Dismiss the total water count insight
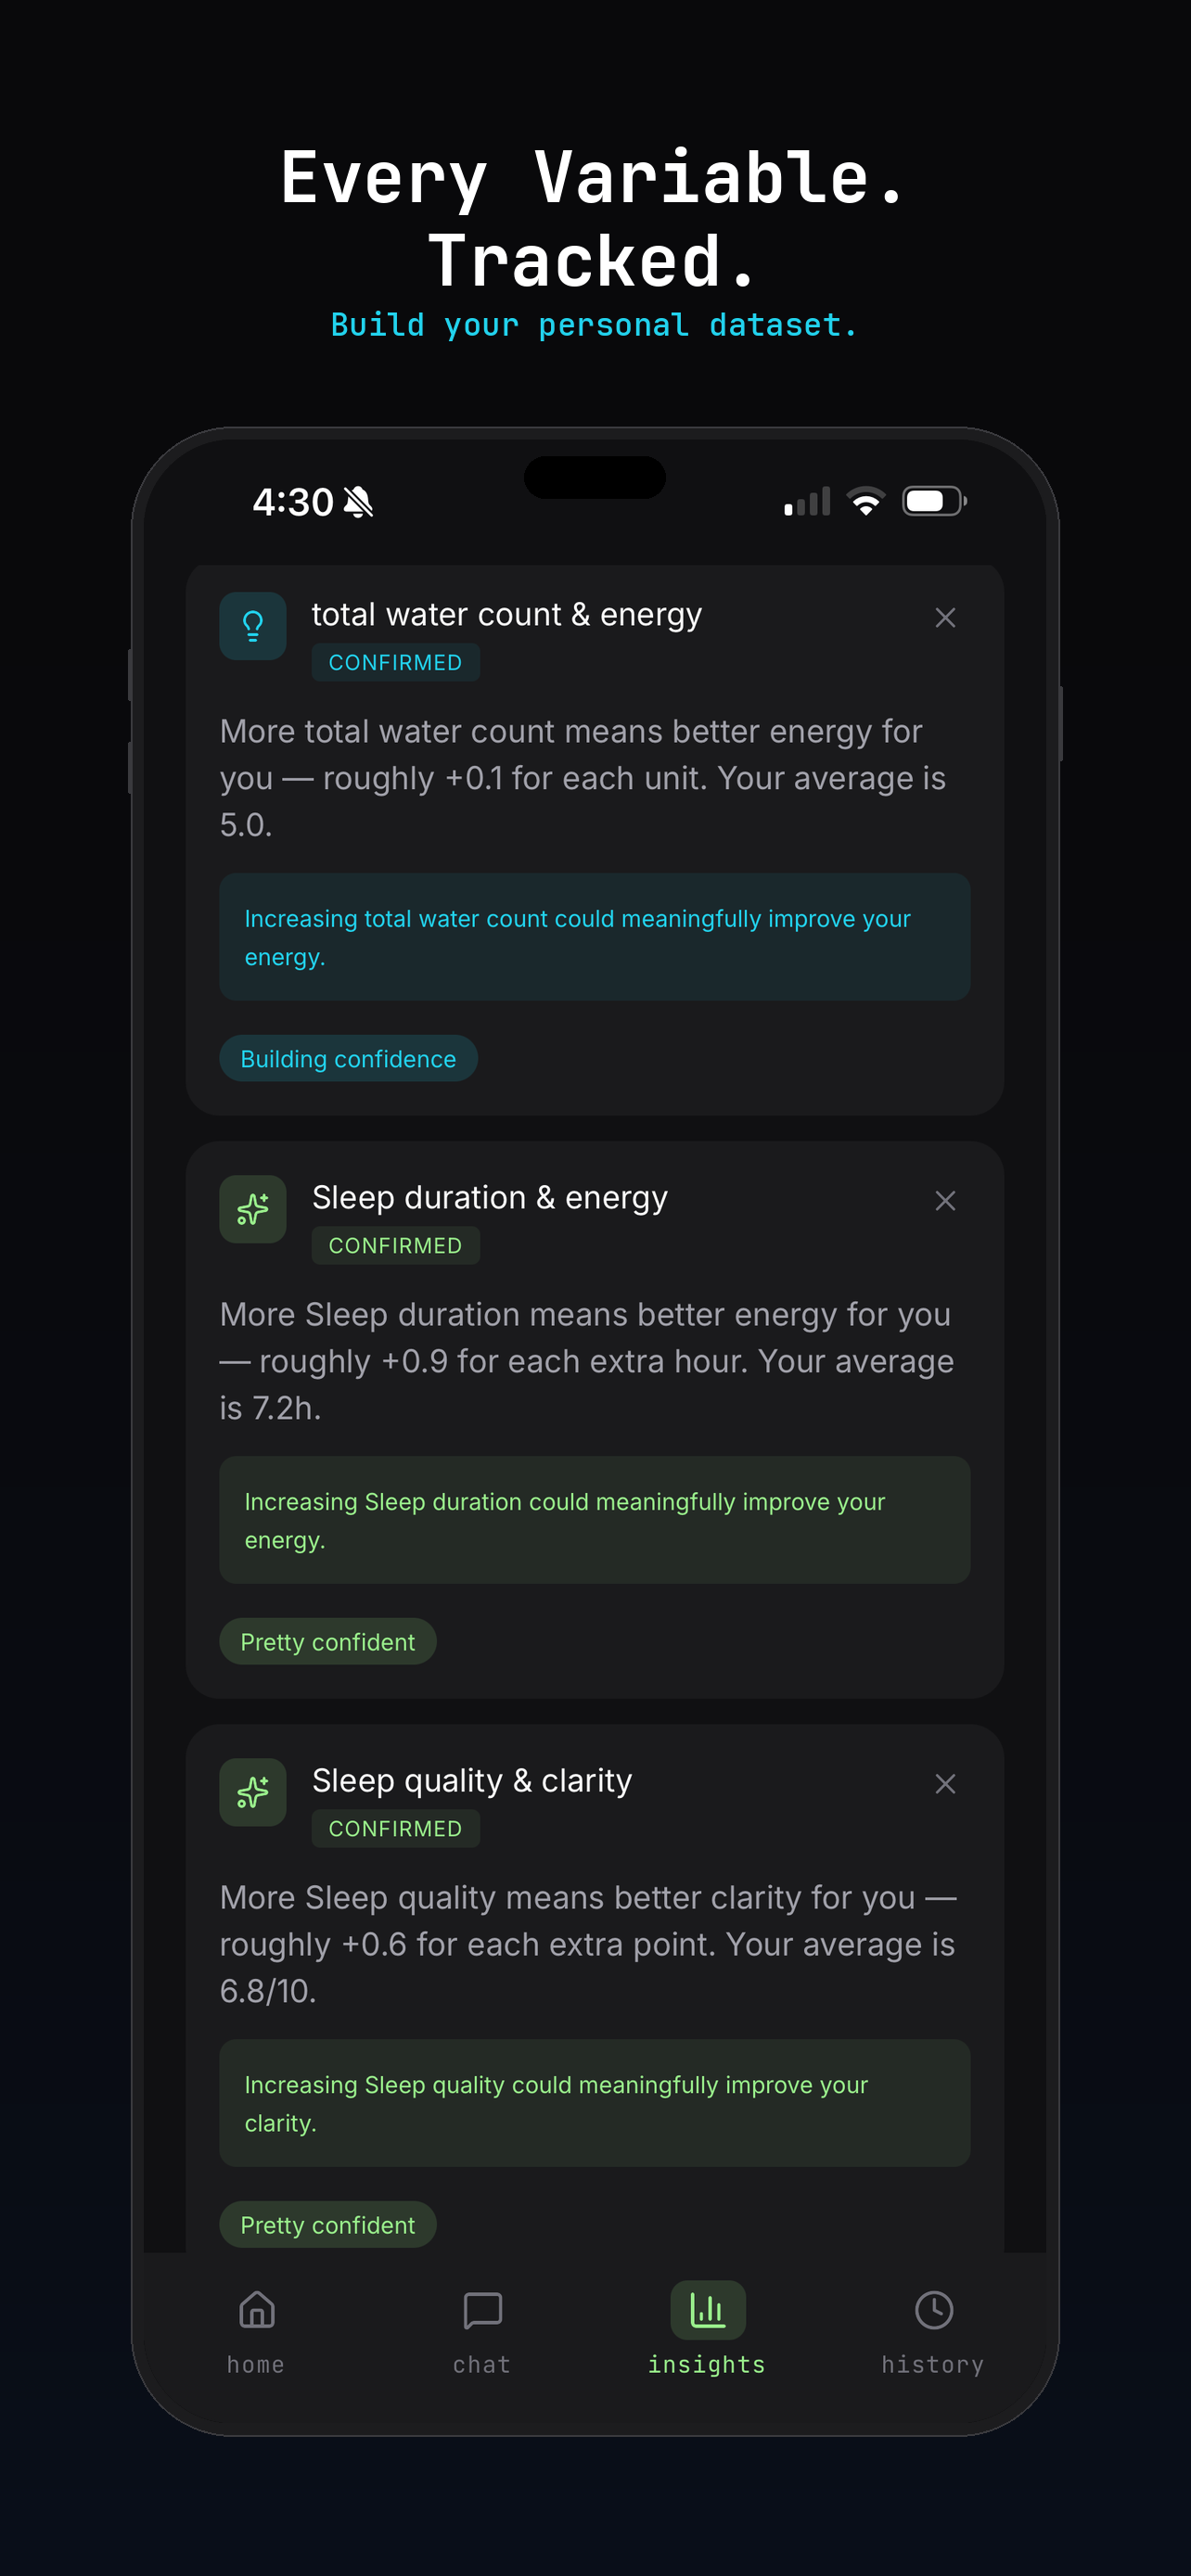1191x2576 pixels. 945,617
